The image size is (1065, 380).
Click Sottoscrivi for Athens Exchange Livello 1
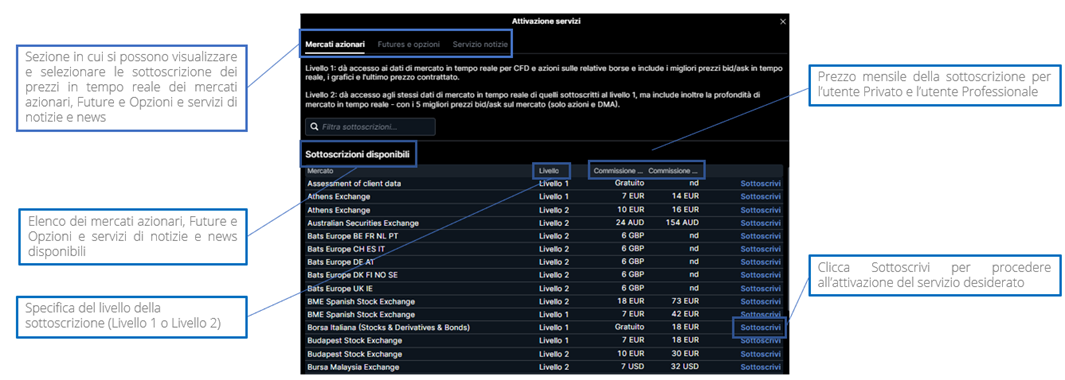(761, 196)
